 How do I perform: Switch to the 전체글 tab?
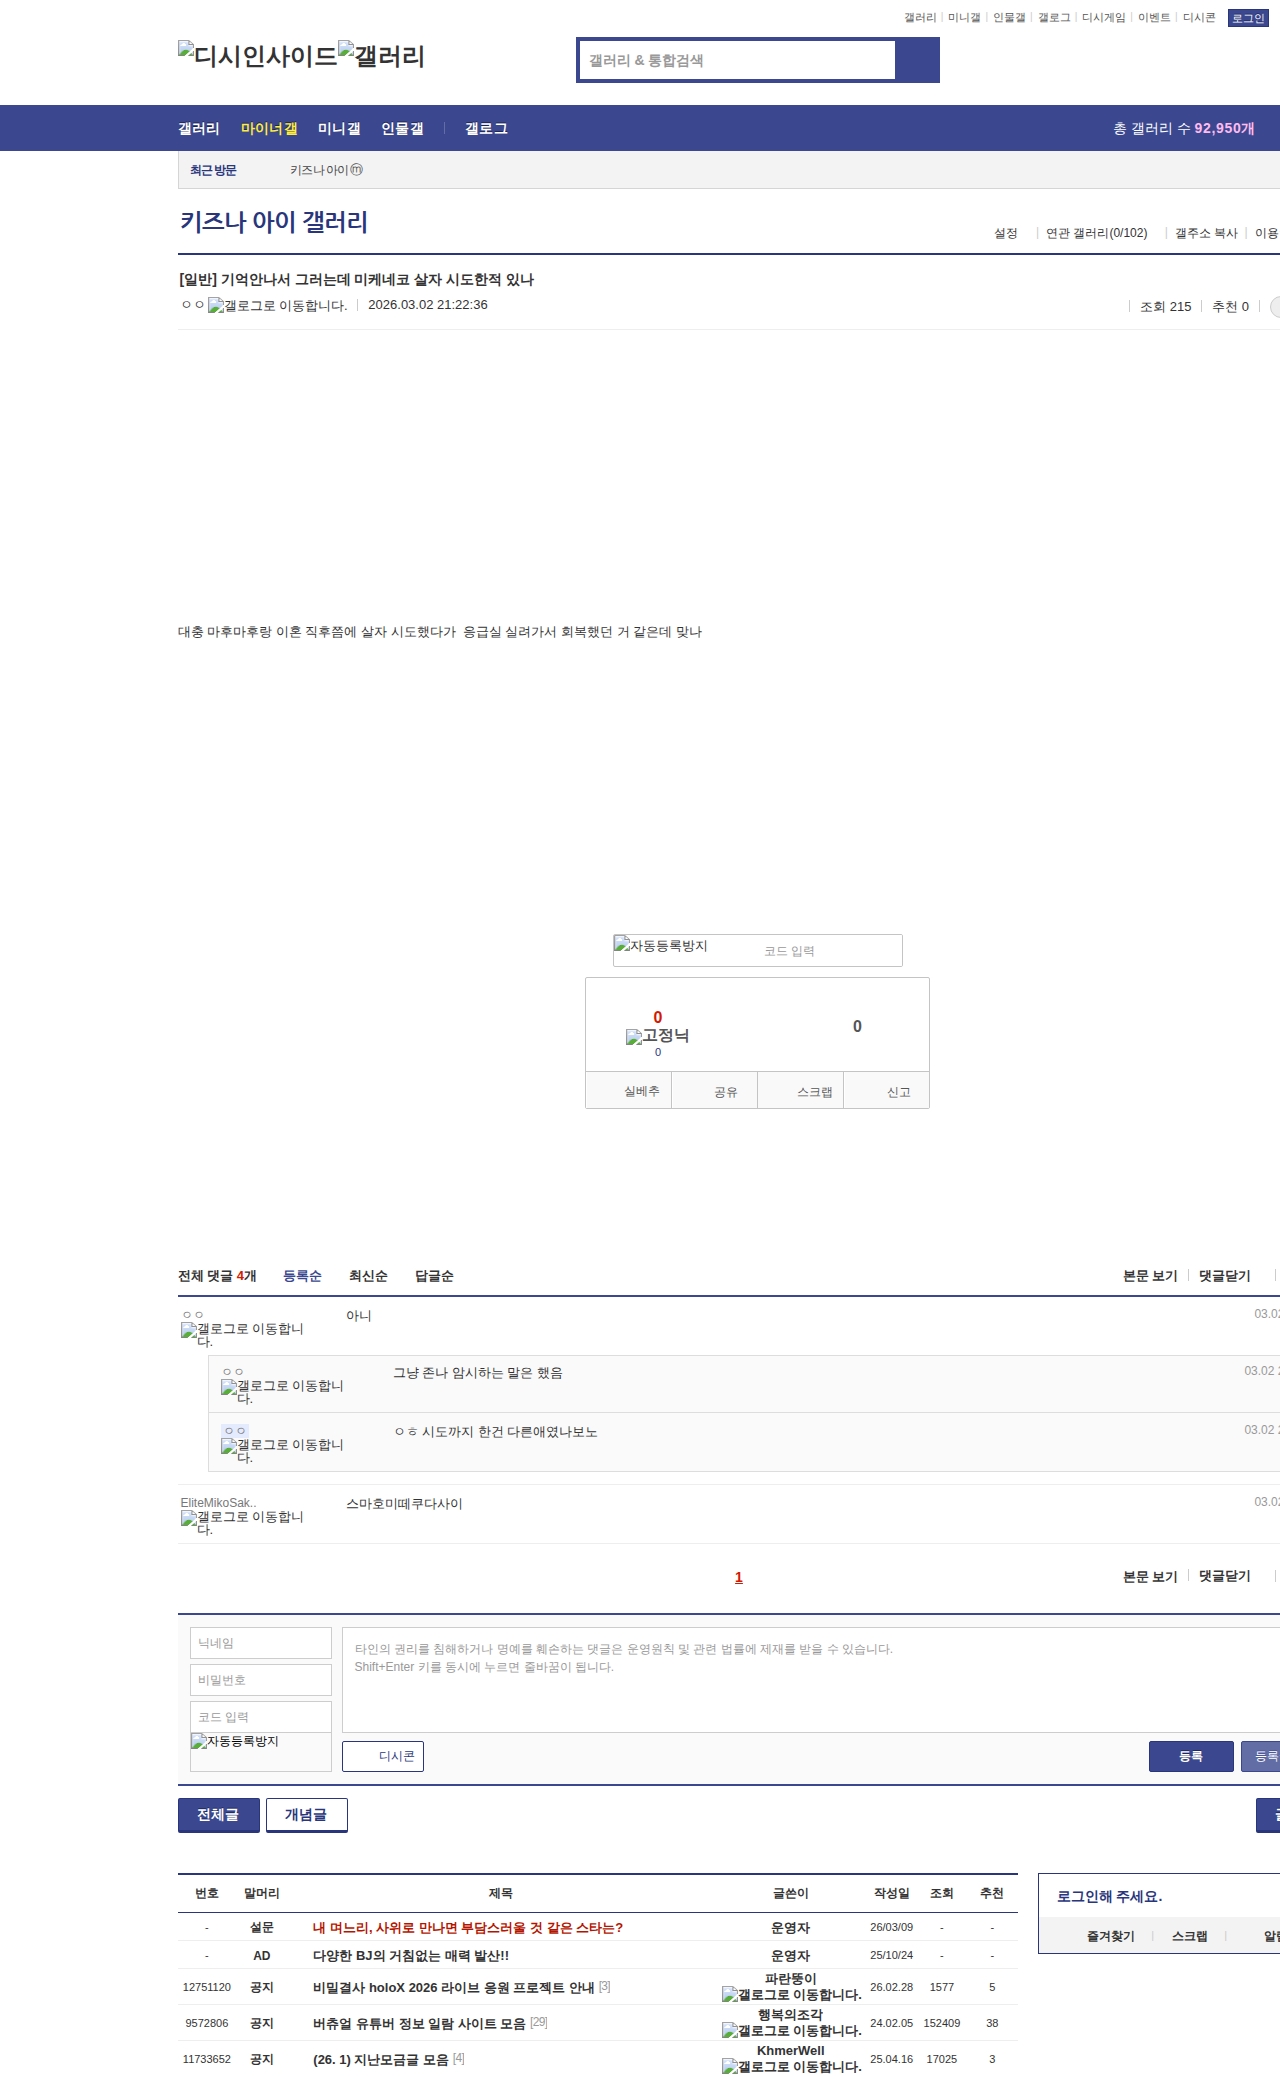click(219, 1815)
